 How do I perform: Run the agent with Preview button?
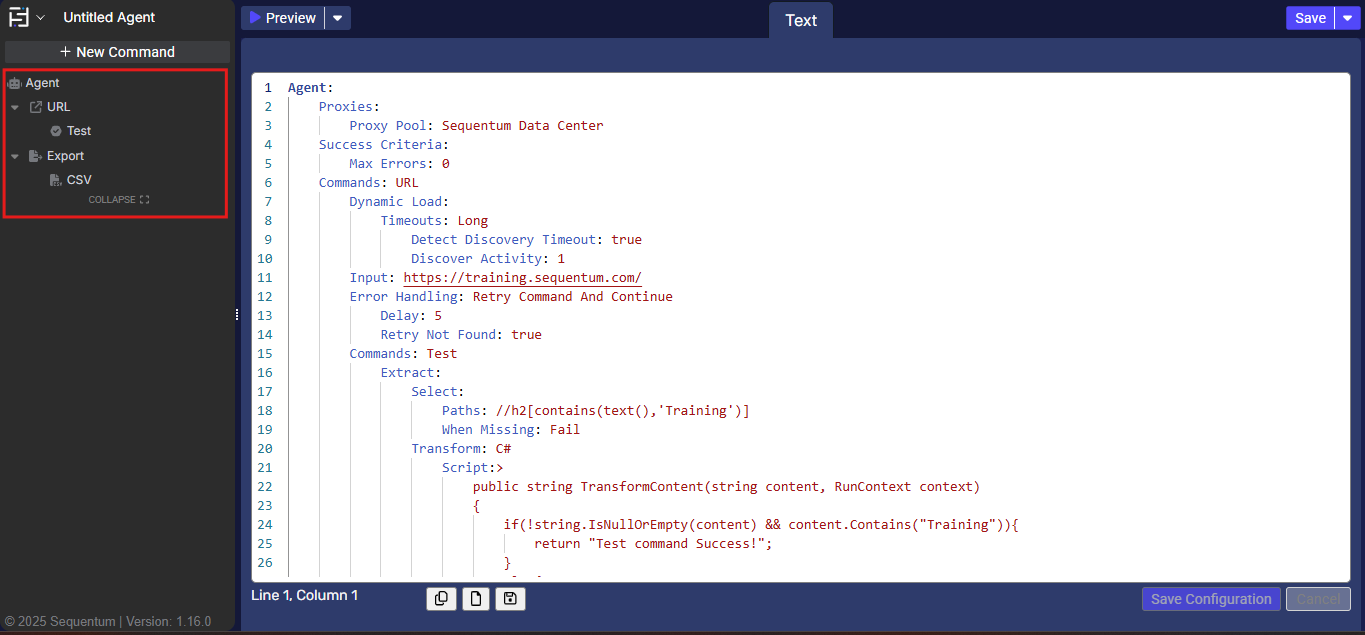coord(283,18)
